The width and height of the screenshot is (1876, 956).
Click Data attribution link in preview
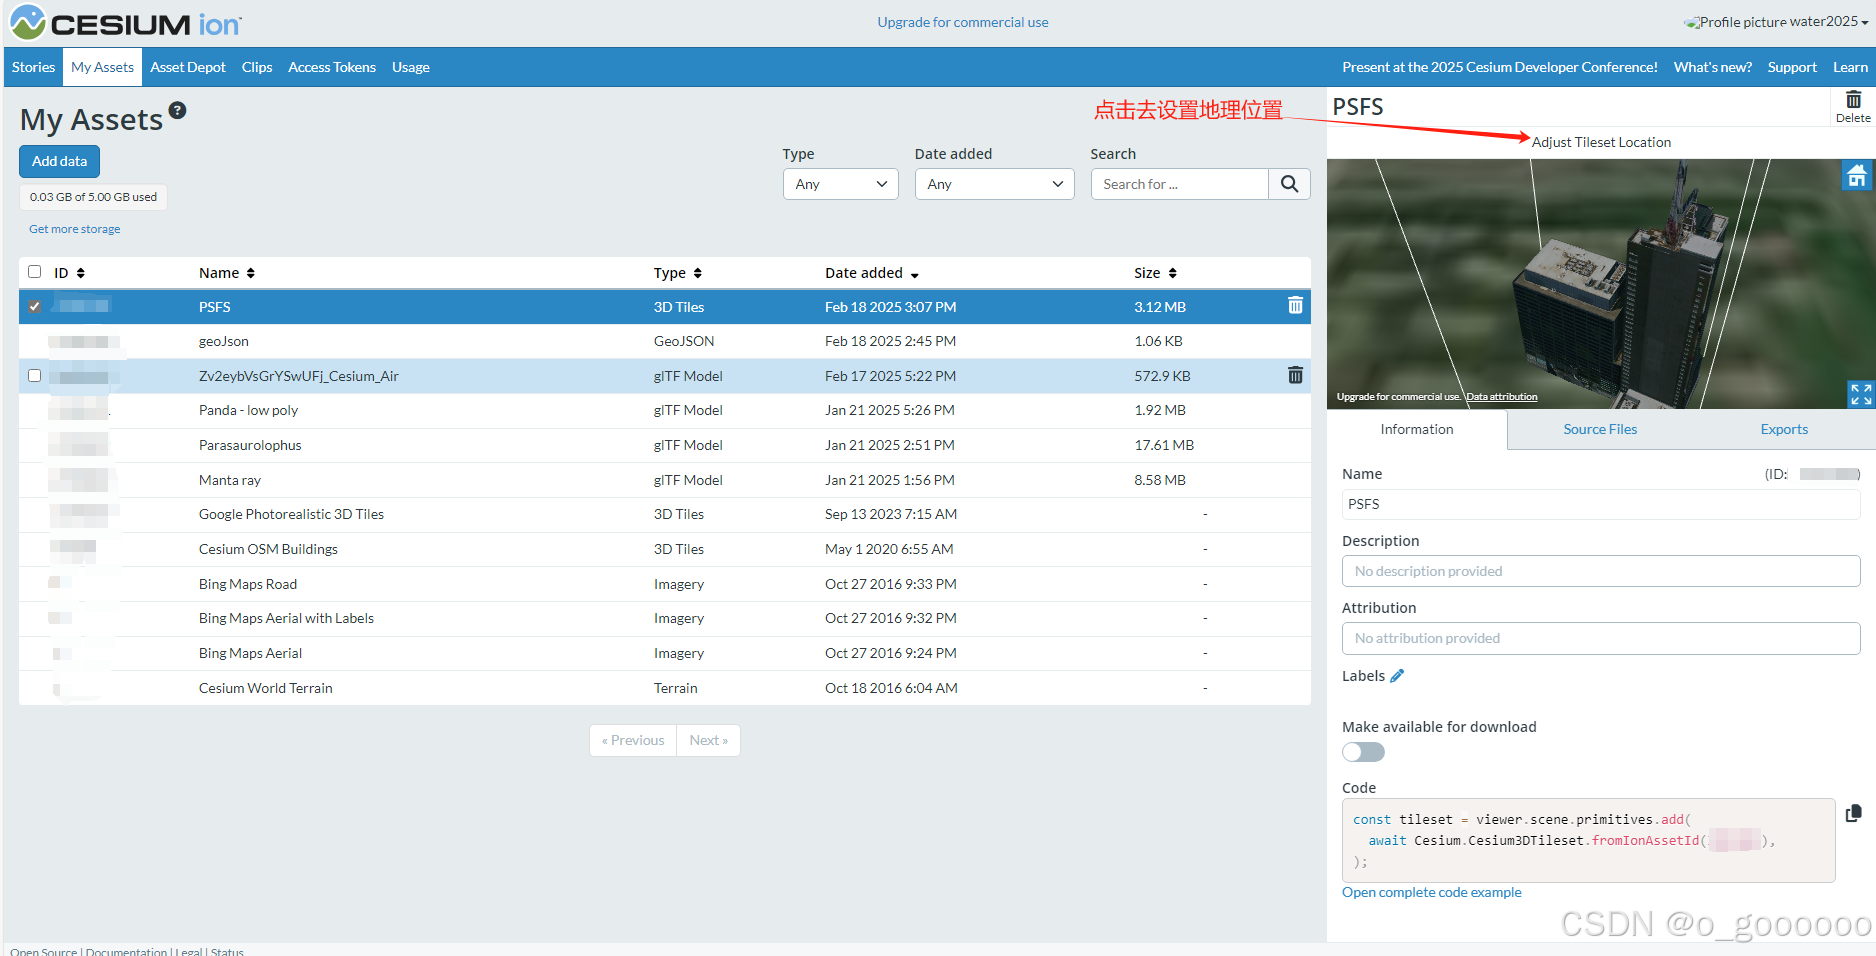tap(1501, 397)
